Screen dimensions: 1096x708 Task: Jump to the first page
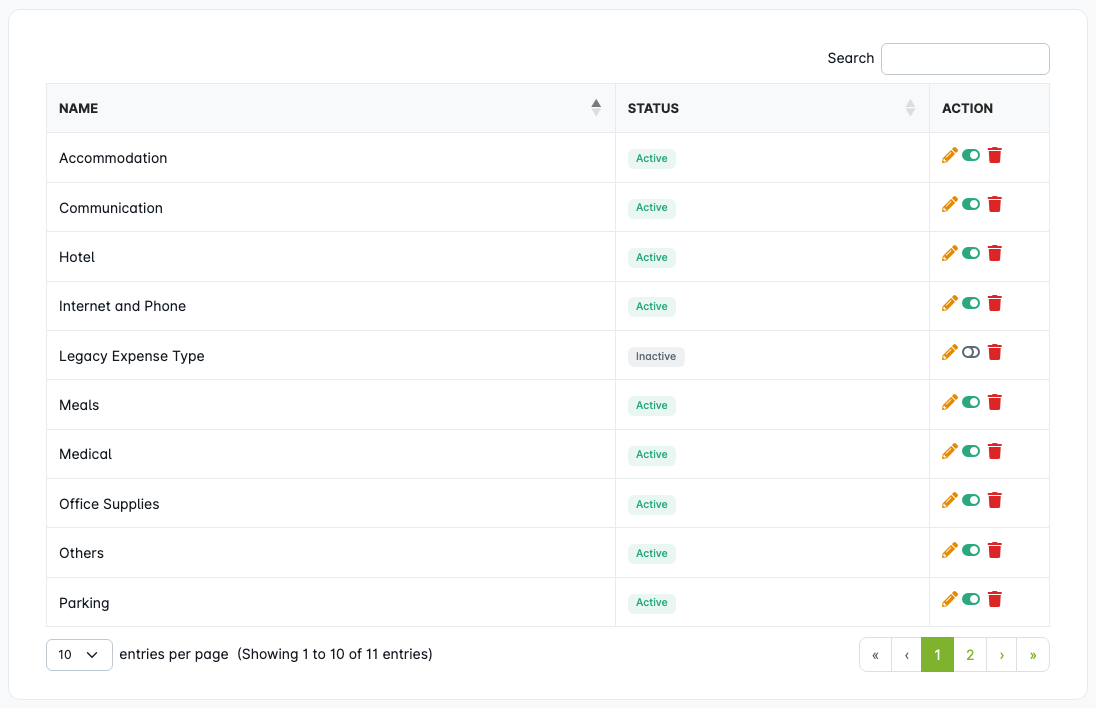(x=875, y=655)
